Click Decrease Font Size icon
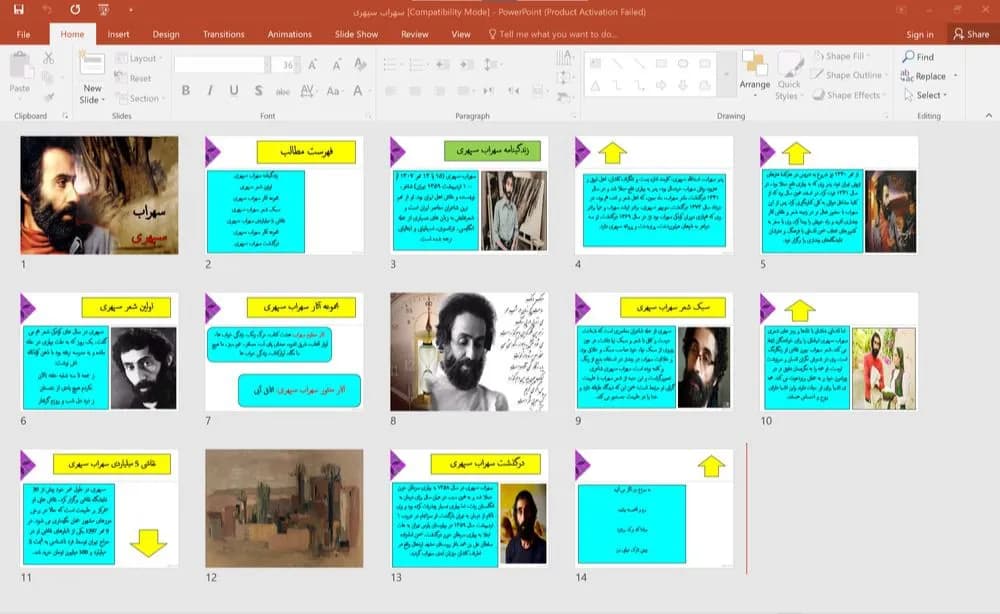This screenshot has width=1000, height=614. click(336, 64)
